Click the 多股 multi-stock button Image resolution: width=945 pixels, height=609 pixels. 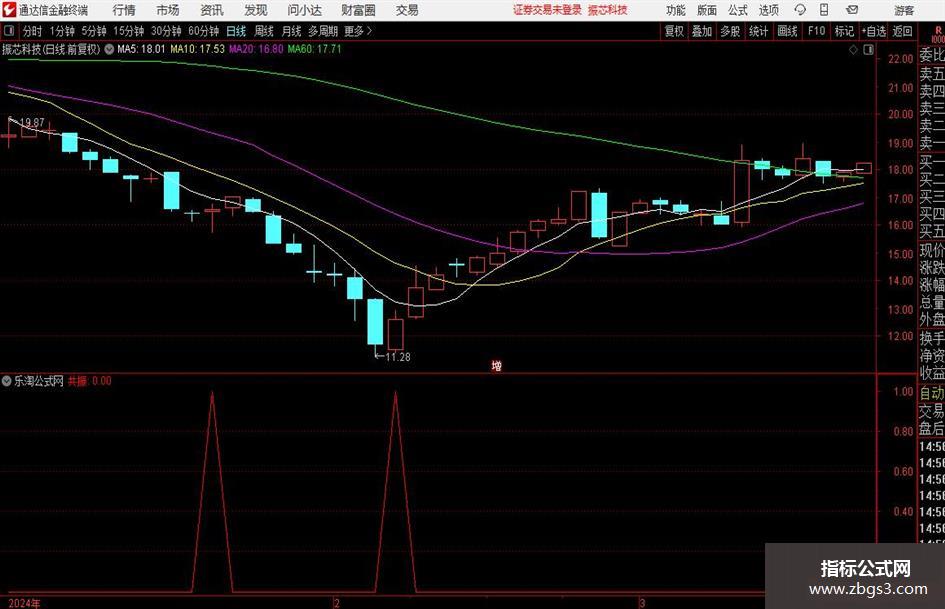(730, 31)
